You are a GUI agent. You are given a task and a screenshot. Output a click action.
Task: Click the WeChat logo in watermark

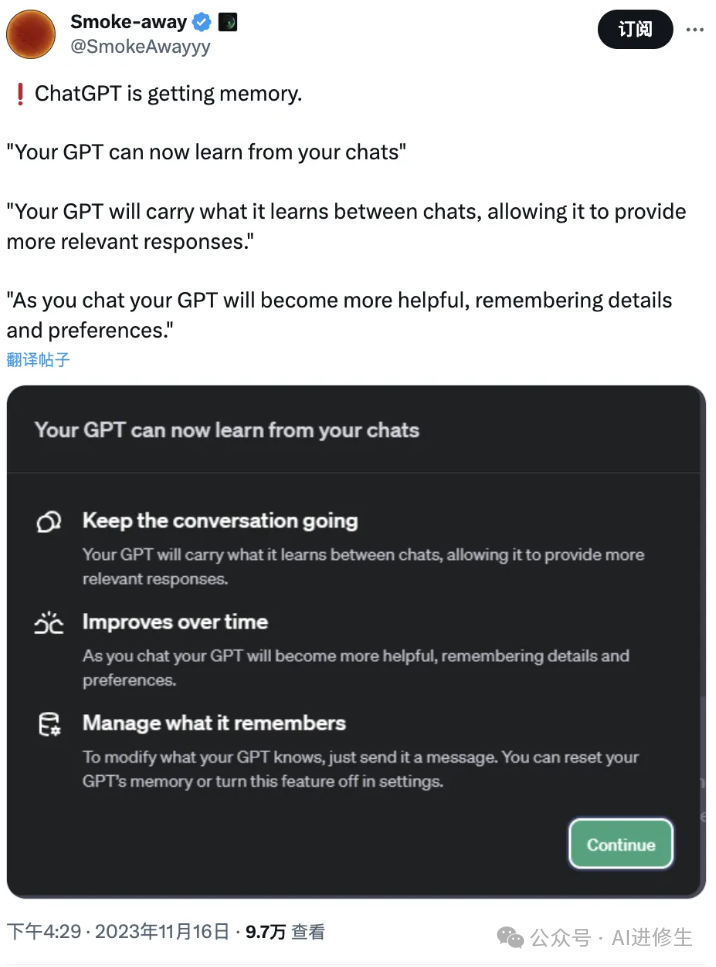point(510,938)
